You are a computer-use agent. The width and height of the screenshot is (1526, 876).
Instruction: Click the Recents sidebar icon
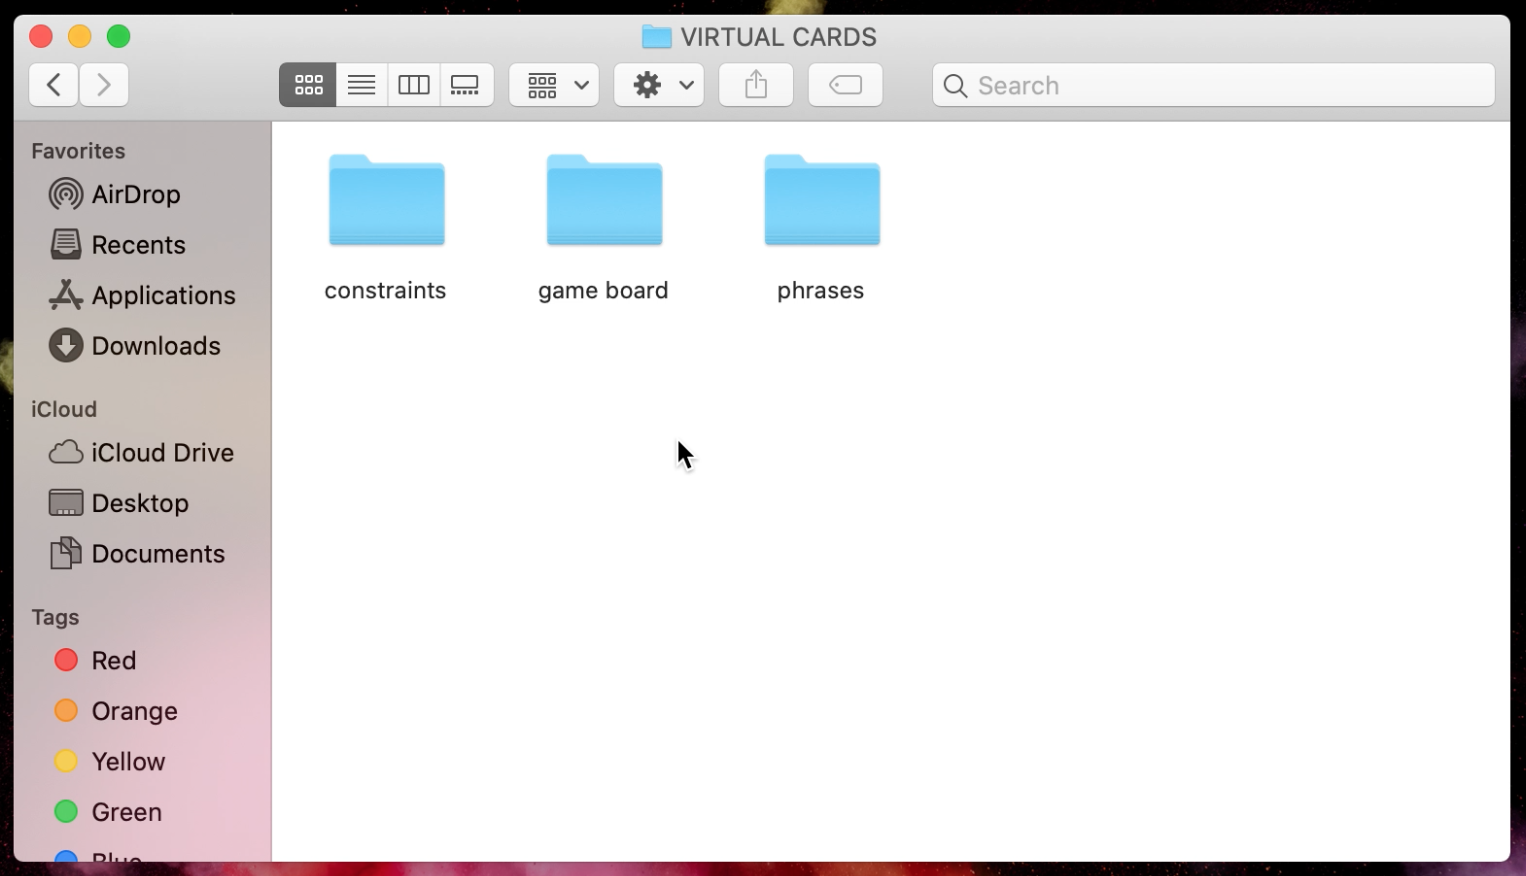(66, 244)
